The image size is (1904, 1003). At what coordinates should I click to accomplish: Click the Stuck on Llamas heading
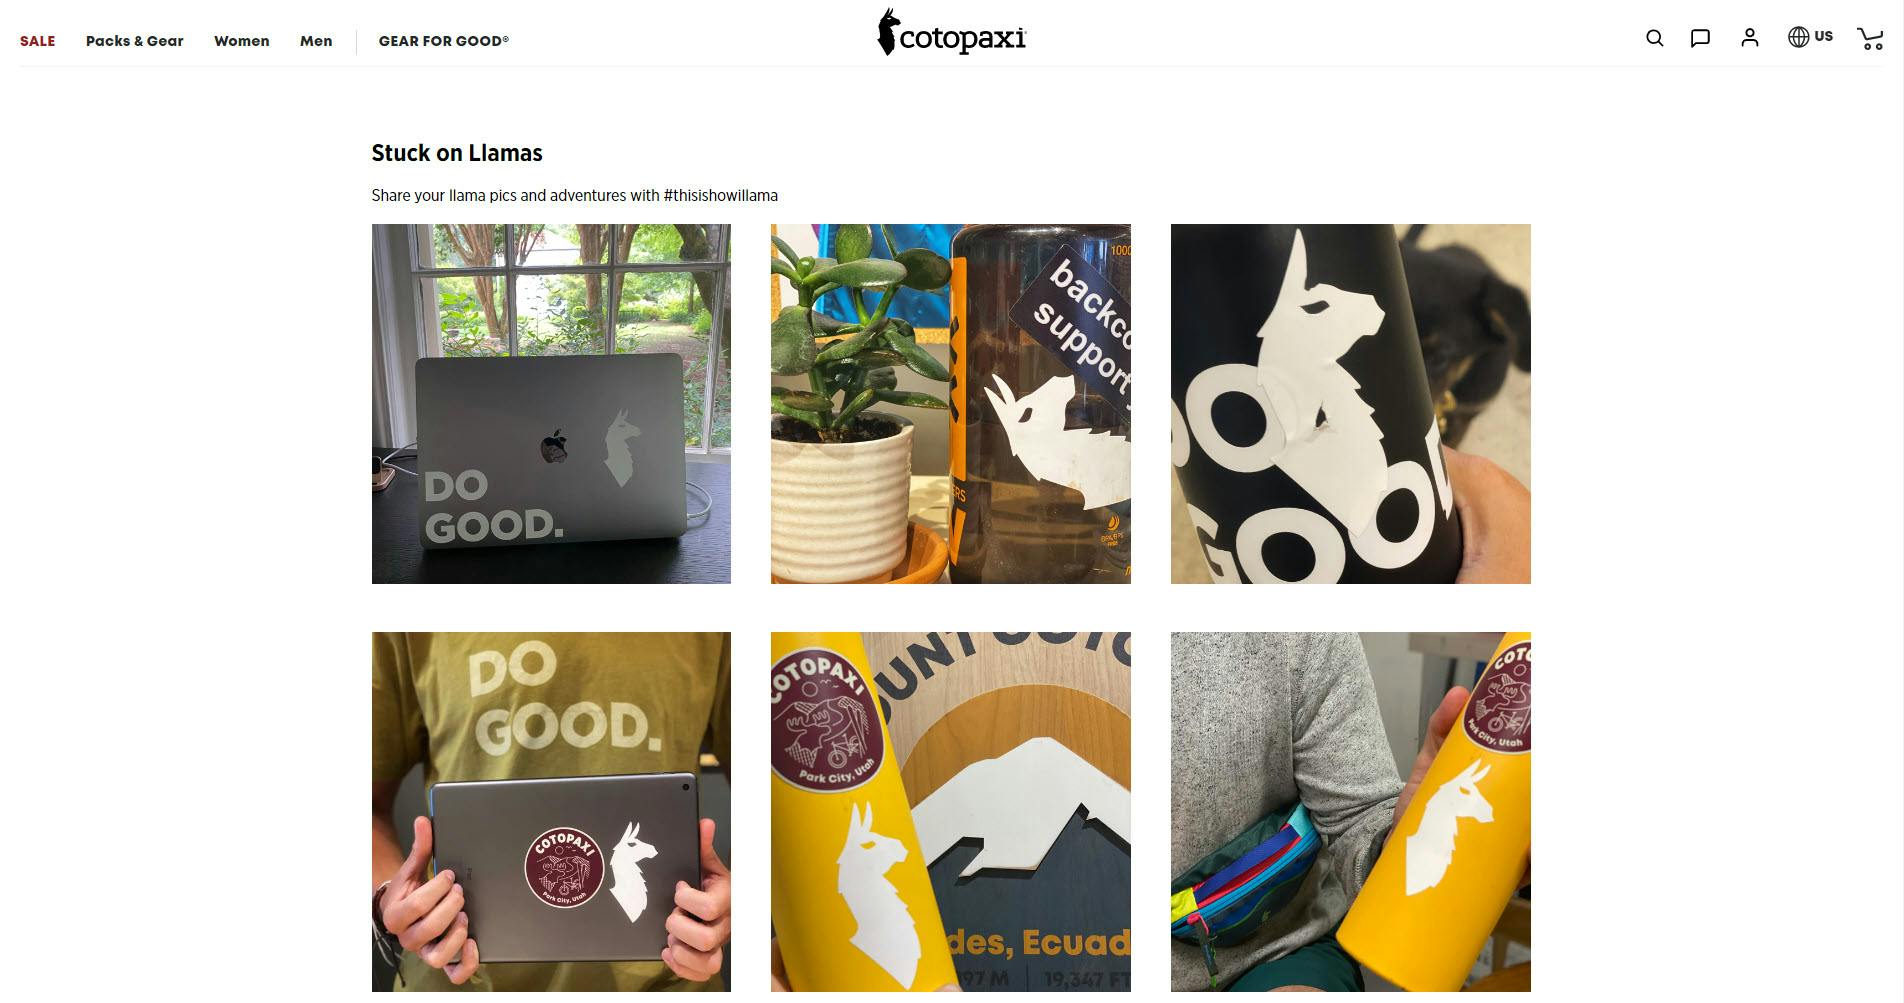pos(457,153)
